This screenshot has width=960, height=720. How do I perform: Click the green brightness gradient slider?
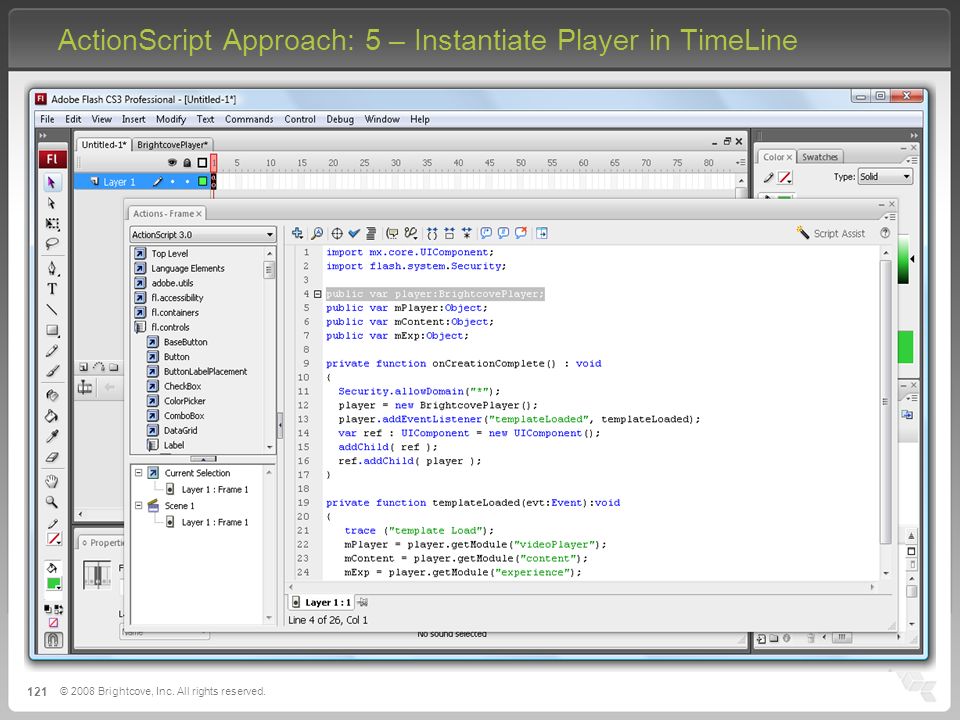[x=903, y=260]
